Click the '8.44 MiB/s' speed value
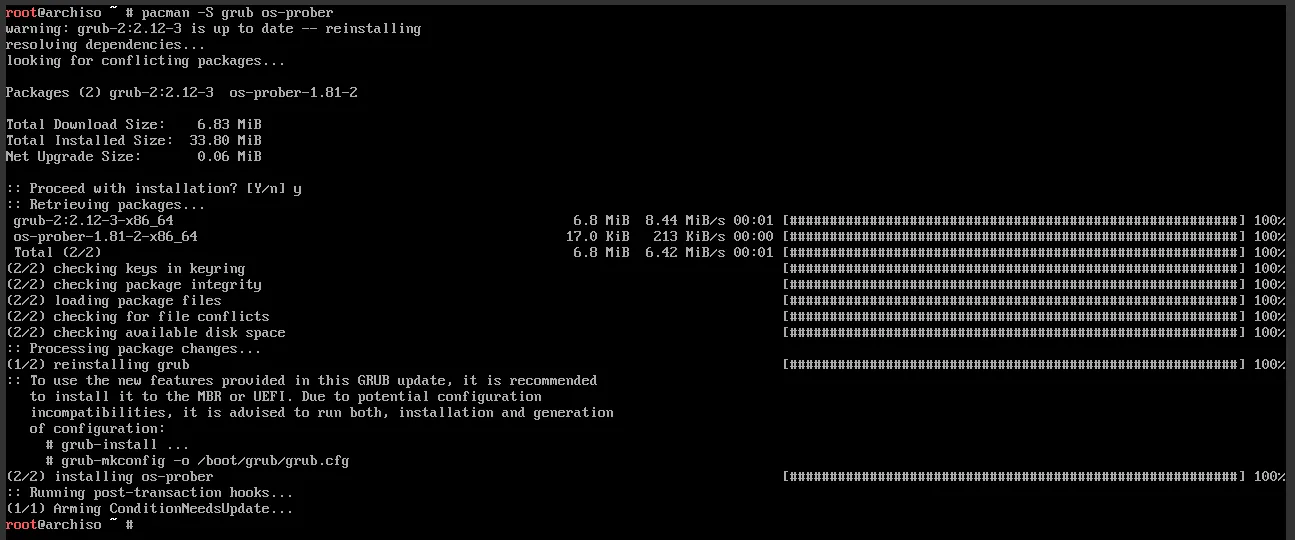1295x540 pixels. (685, 221)
